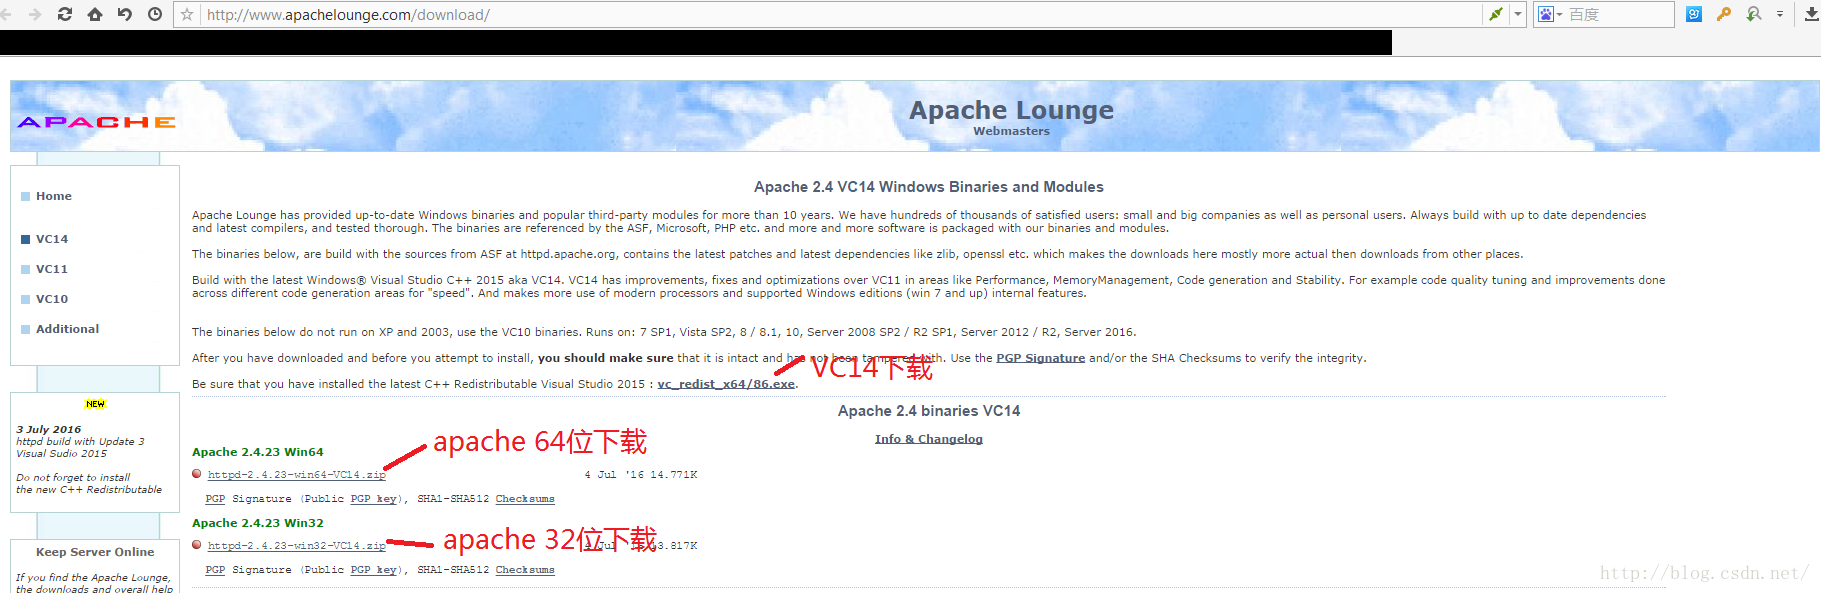Screen dimensions: 1821x593
Task: Reload the current page
Action: pyautogui.click(x=65, y=14)
